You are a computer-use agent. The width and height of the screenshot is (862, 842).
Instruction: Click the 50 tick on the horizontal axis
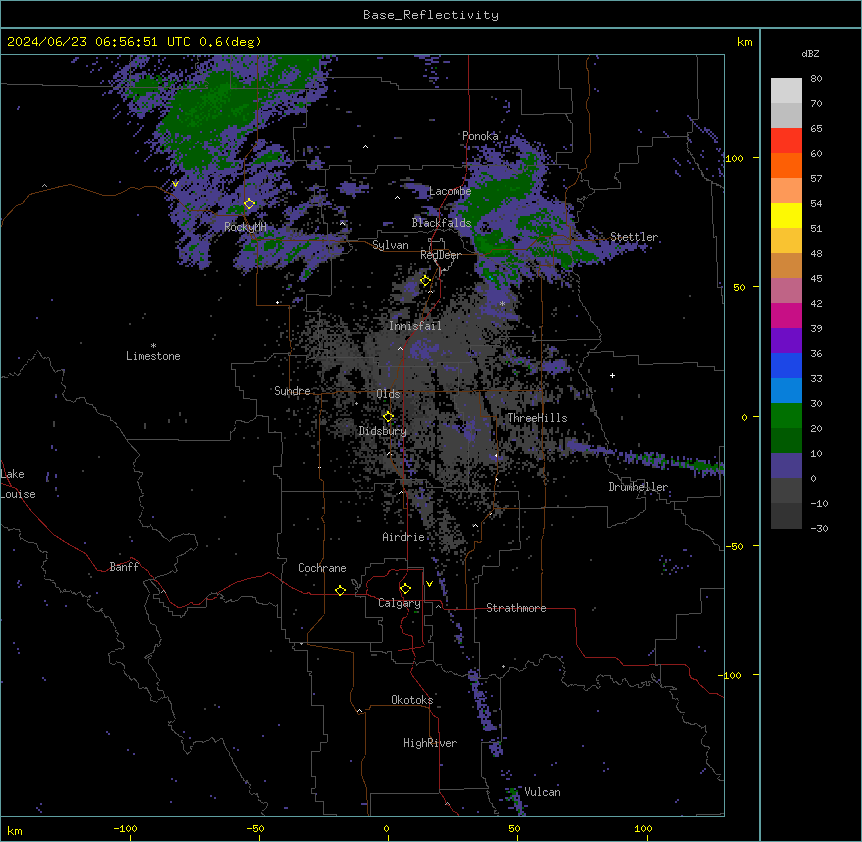(x=515, y=828)
